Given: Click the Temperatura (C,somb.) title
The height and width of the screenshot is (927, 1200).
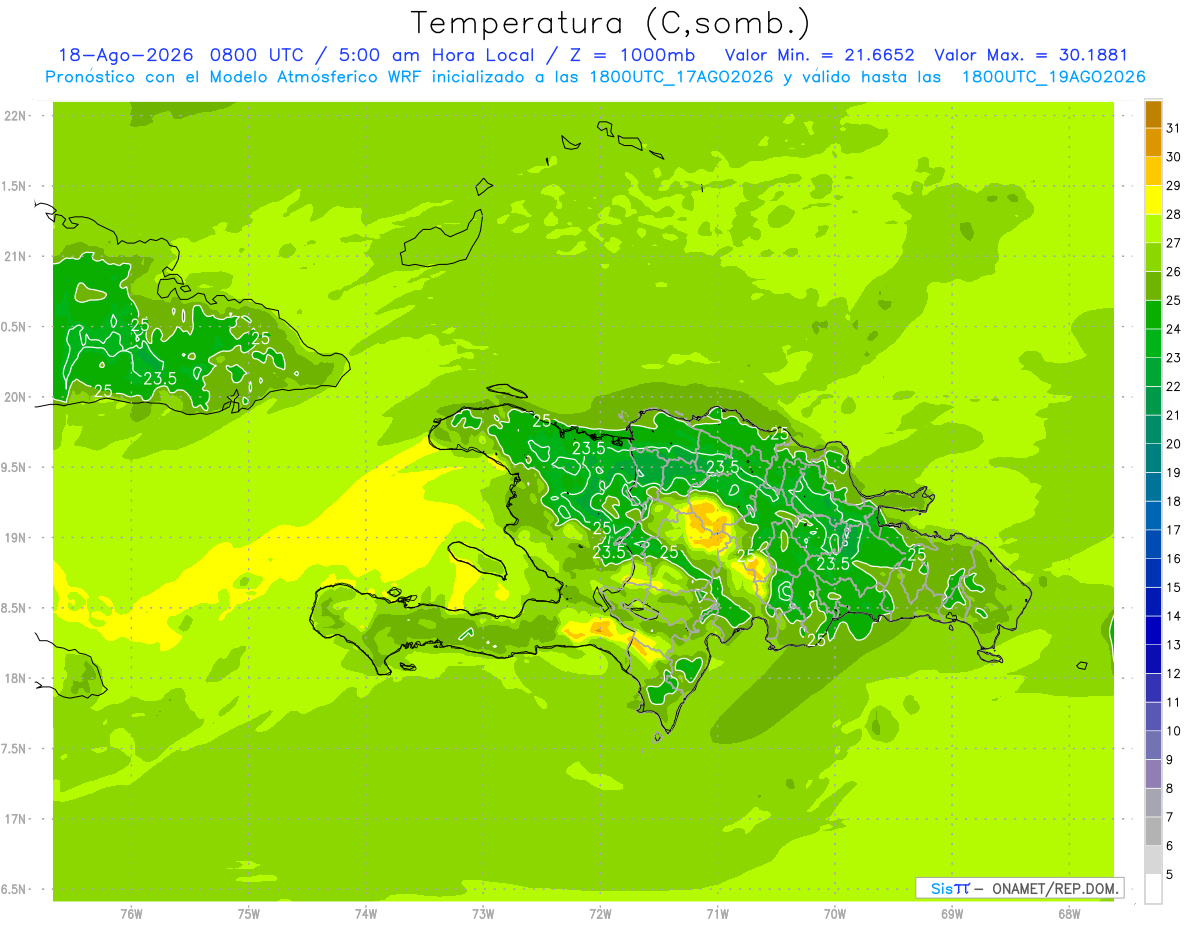Looking at the screenshot, I should click(x=611, y=22).
